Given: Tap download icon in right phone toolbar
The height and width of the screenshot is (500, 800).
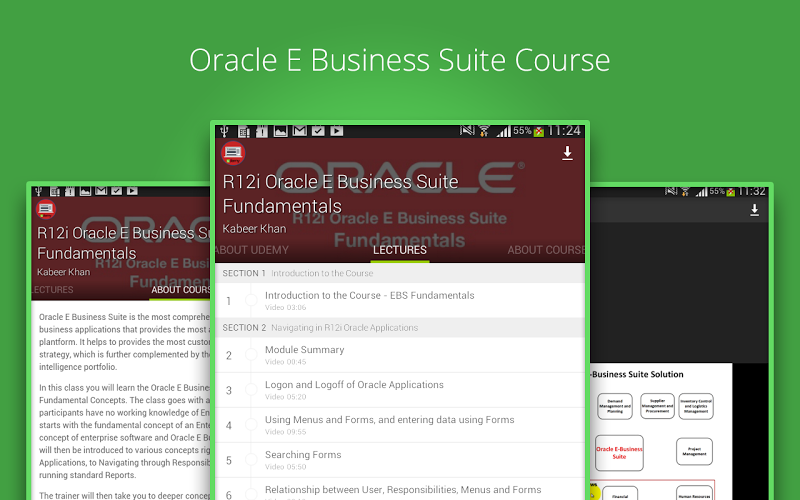Looking at the screenshot, I should point(754,210).
